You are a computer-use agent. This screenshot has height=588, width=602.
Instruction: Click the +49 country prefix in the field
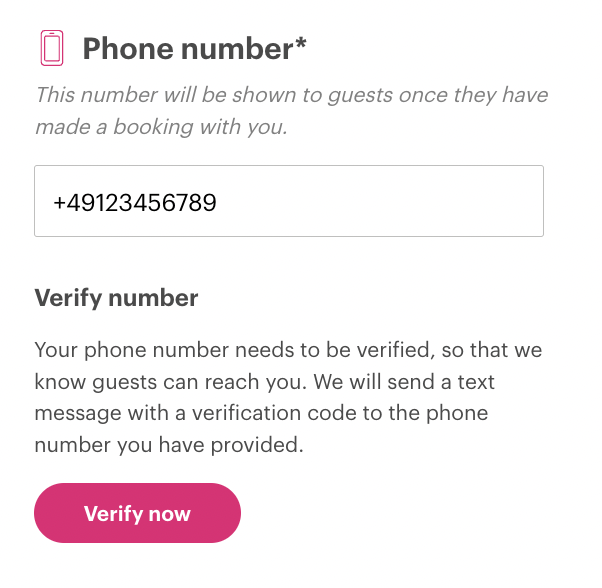point(72,203)
